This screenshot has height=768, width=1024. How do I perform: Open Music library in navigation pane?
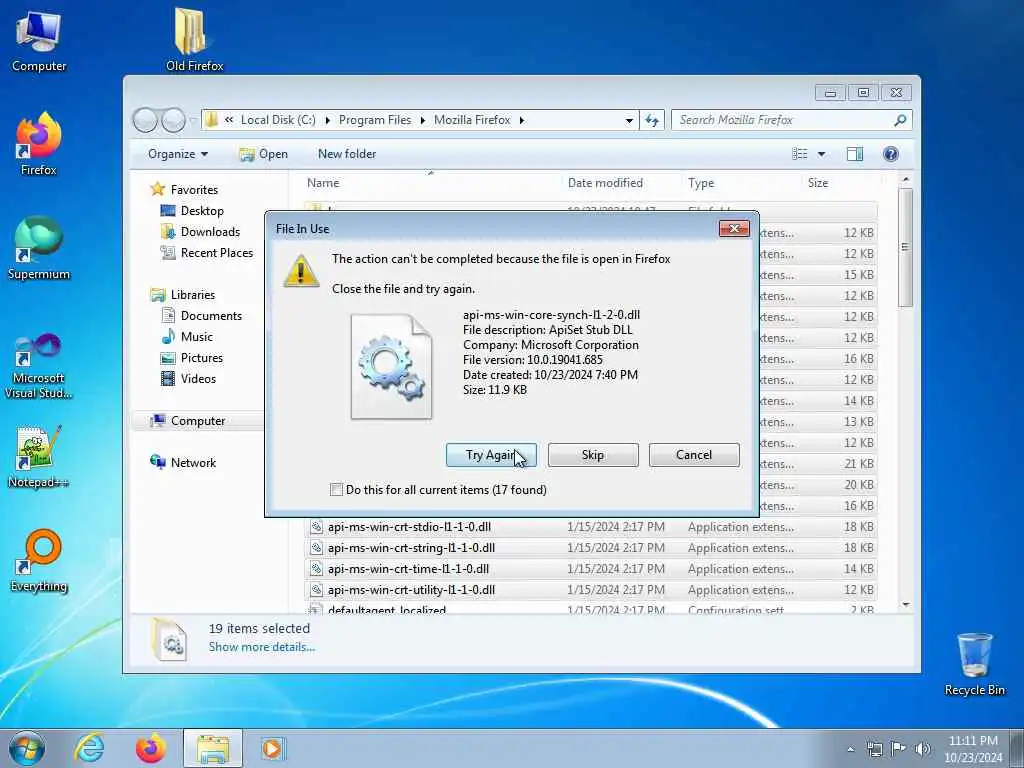tap(196, 336)
